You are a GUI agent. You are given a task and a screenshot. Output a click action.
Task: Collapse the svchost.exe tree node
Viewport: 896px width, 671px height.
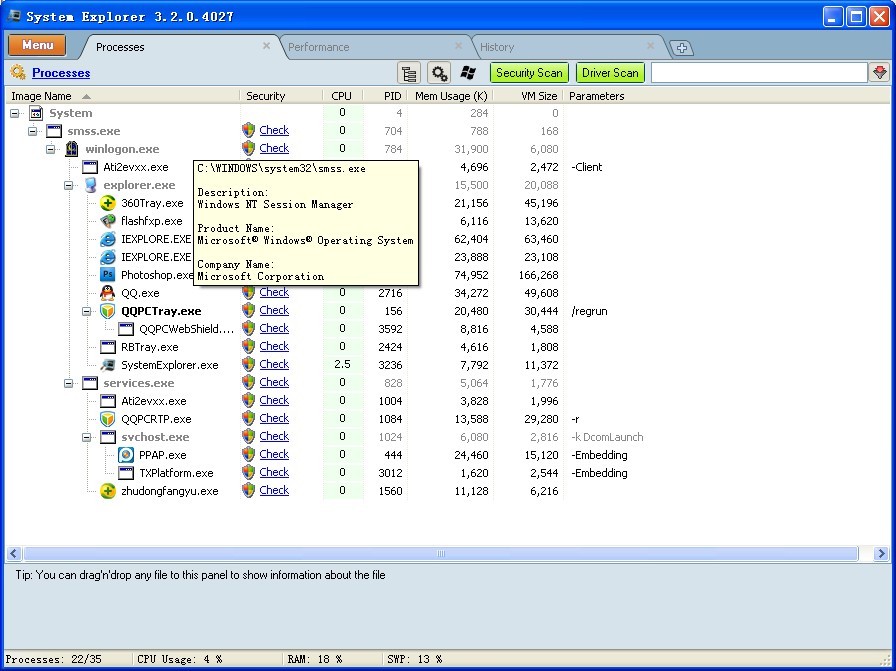87,437
